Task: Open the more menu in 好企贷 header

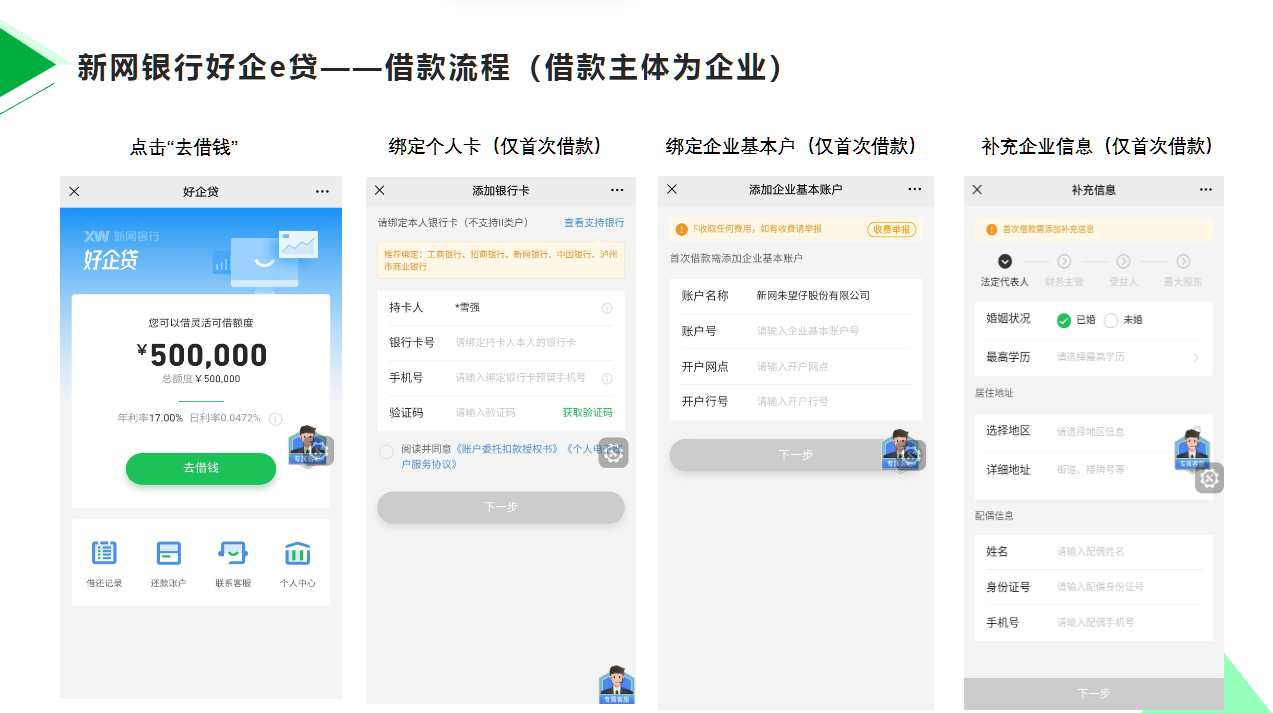Action: (x=322, y=191)
